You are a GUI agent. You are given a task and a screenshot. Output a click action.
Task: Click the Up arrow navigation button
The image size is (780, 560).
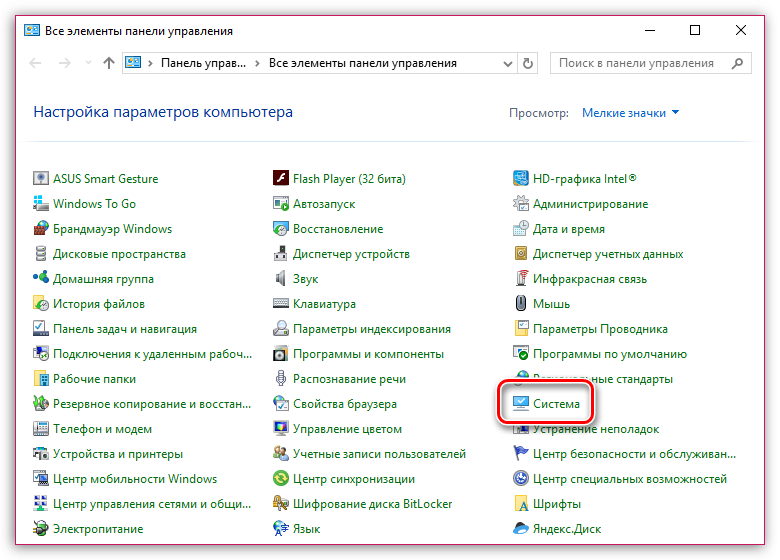click(x=108, y=63)
